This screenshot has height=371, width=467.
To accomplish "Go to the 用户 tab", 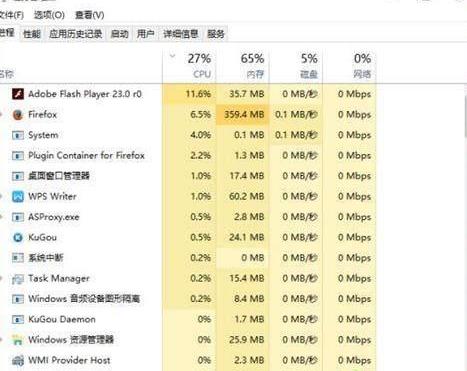I will pos(146,34).
